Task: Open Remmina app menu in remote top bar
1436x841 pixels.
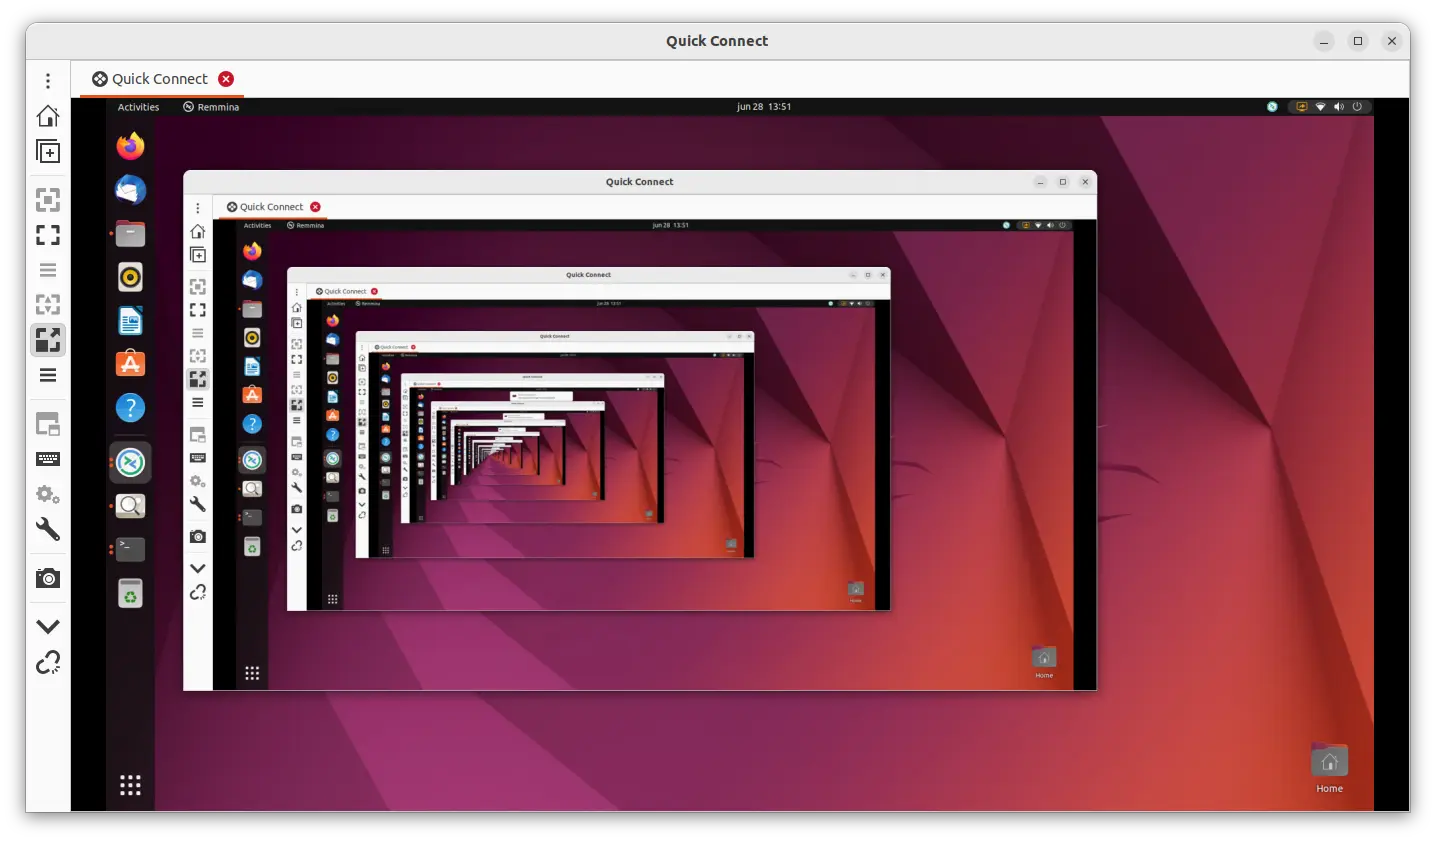Action: tap(211, 107)
